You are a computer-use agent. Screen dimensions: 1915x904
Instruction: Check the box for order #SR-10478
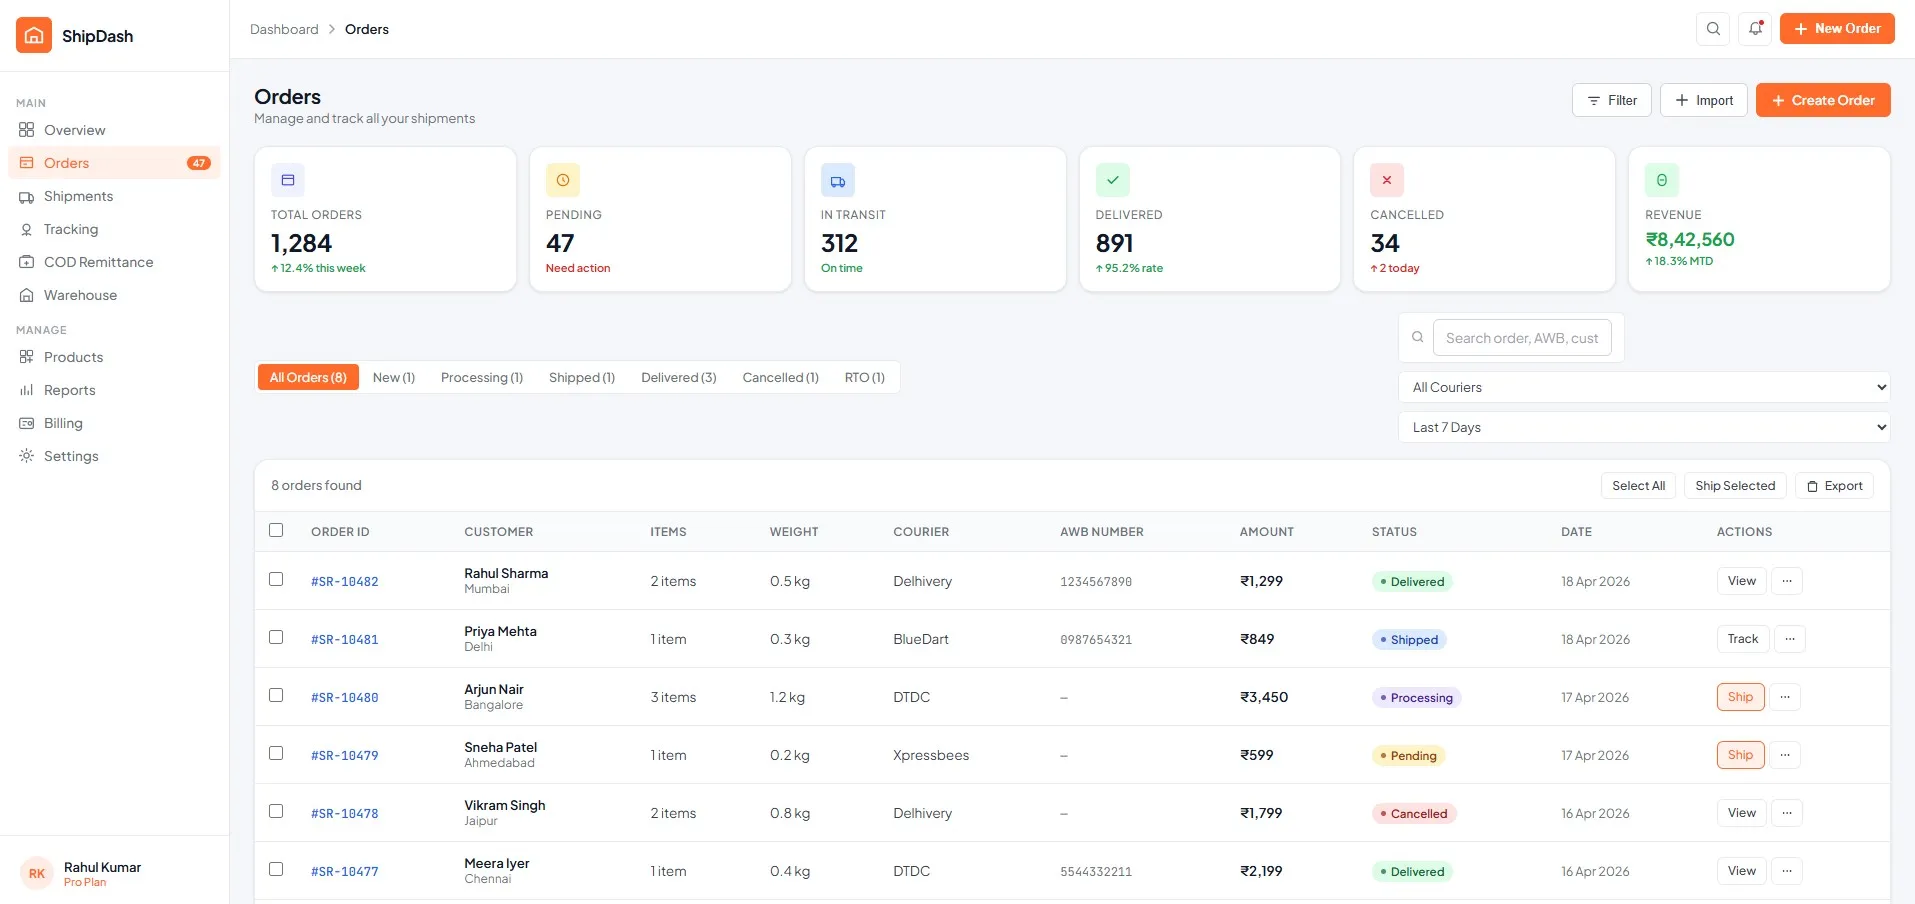(x=276, y=811)
